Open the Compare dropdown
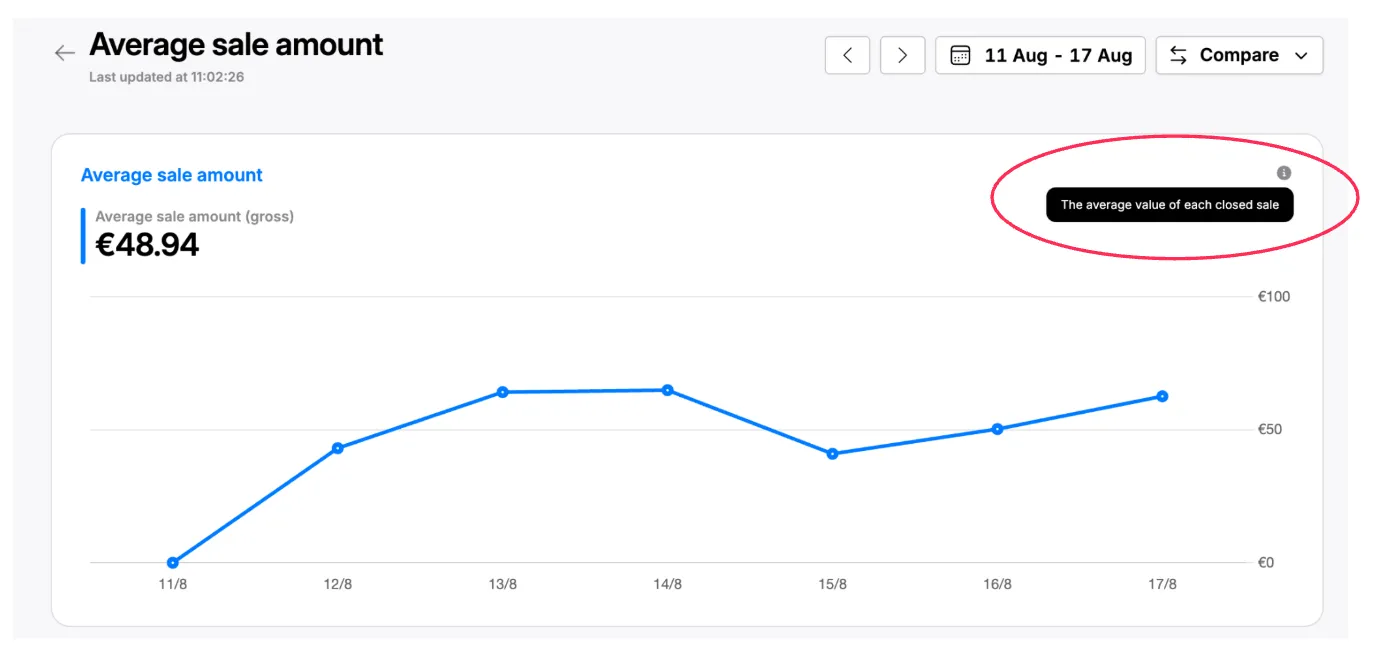The width and height of the screenshot is (1398, 652). (x=1239, y=55)
